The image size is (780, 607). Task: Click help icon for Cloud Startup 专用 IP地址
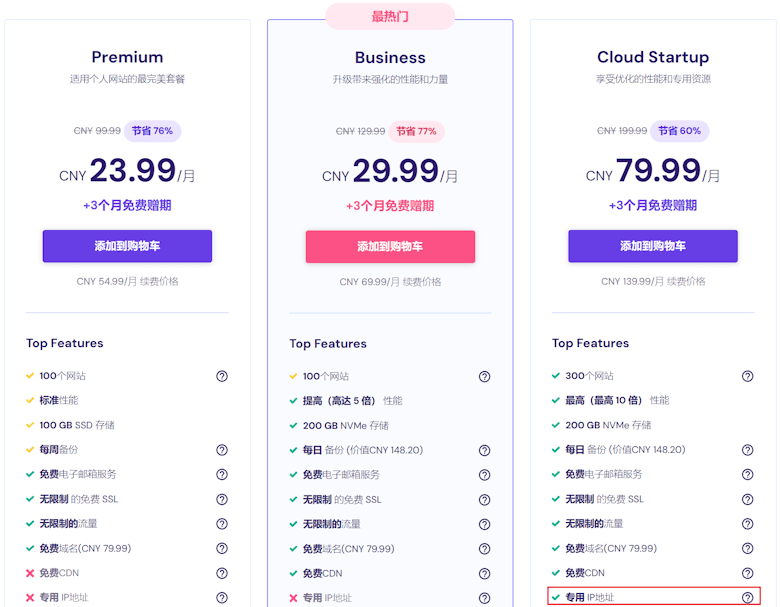click(x=747, y=597)
